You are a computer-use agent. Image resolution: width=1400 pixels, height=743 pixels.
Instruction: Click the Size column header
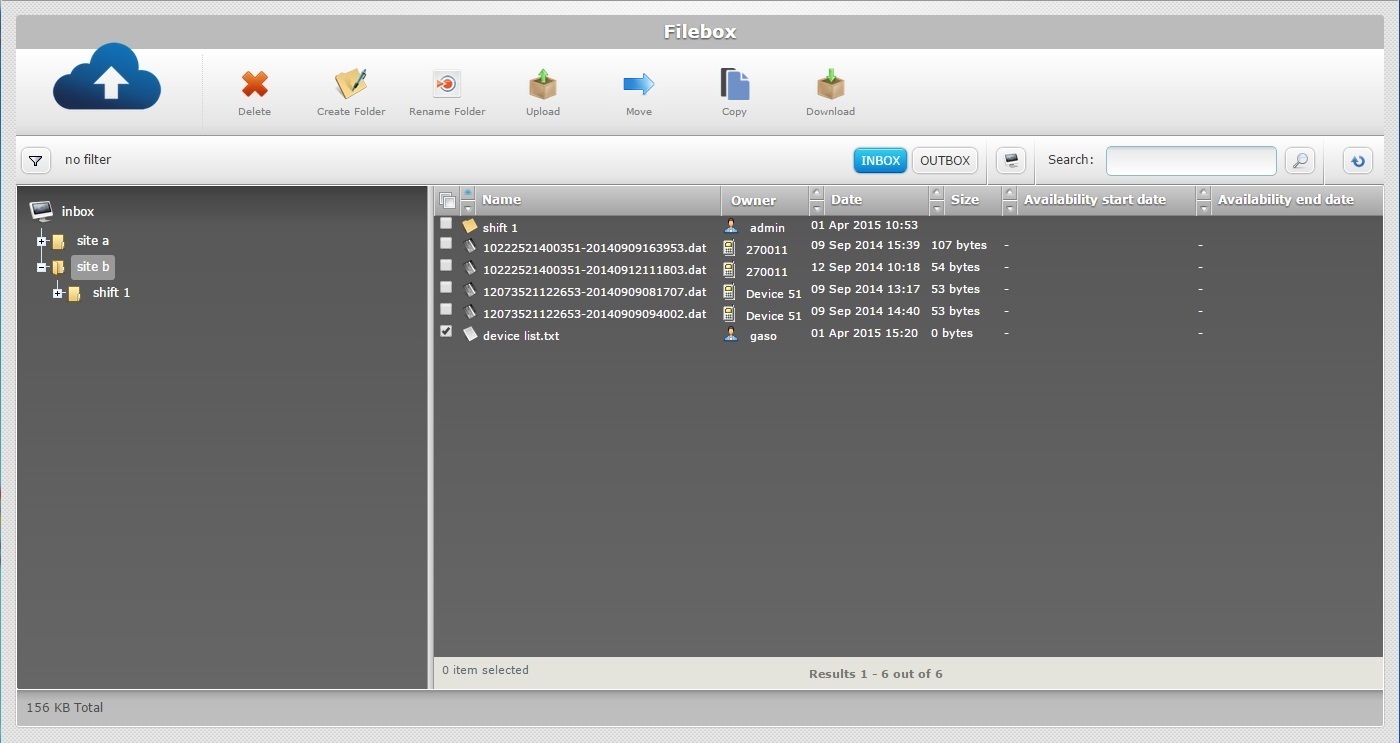point(965,200)
